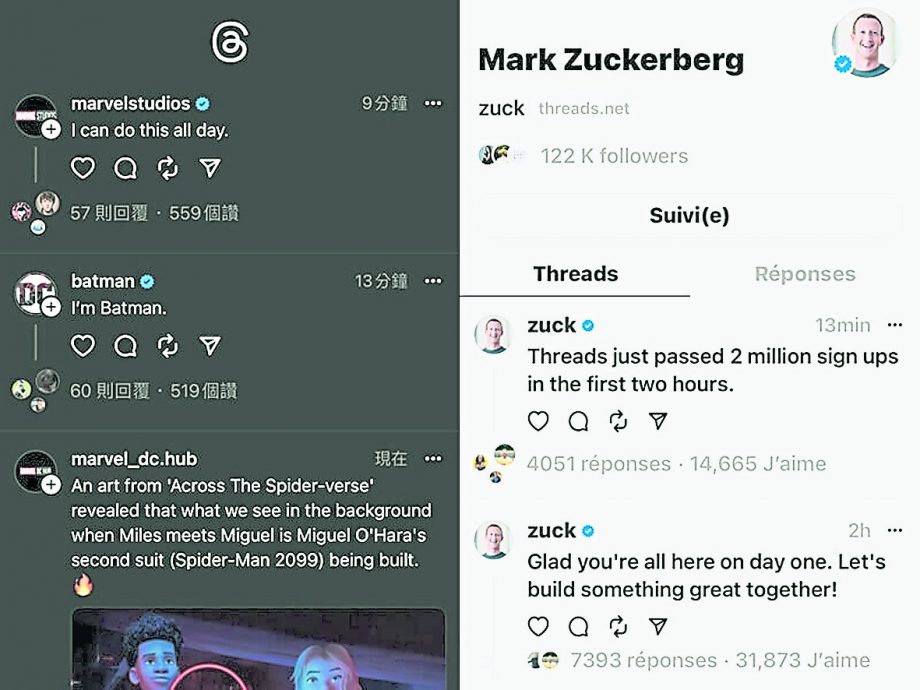Follow batman using the avatar plus badge
Screen dimensions: 920x690
(52, 308)
